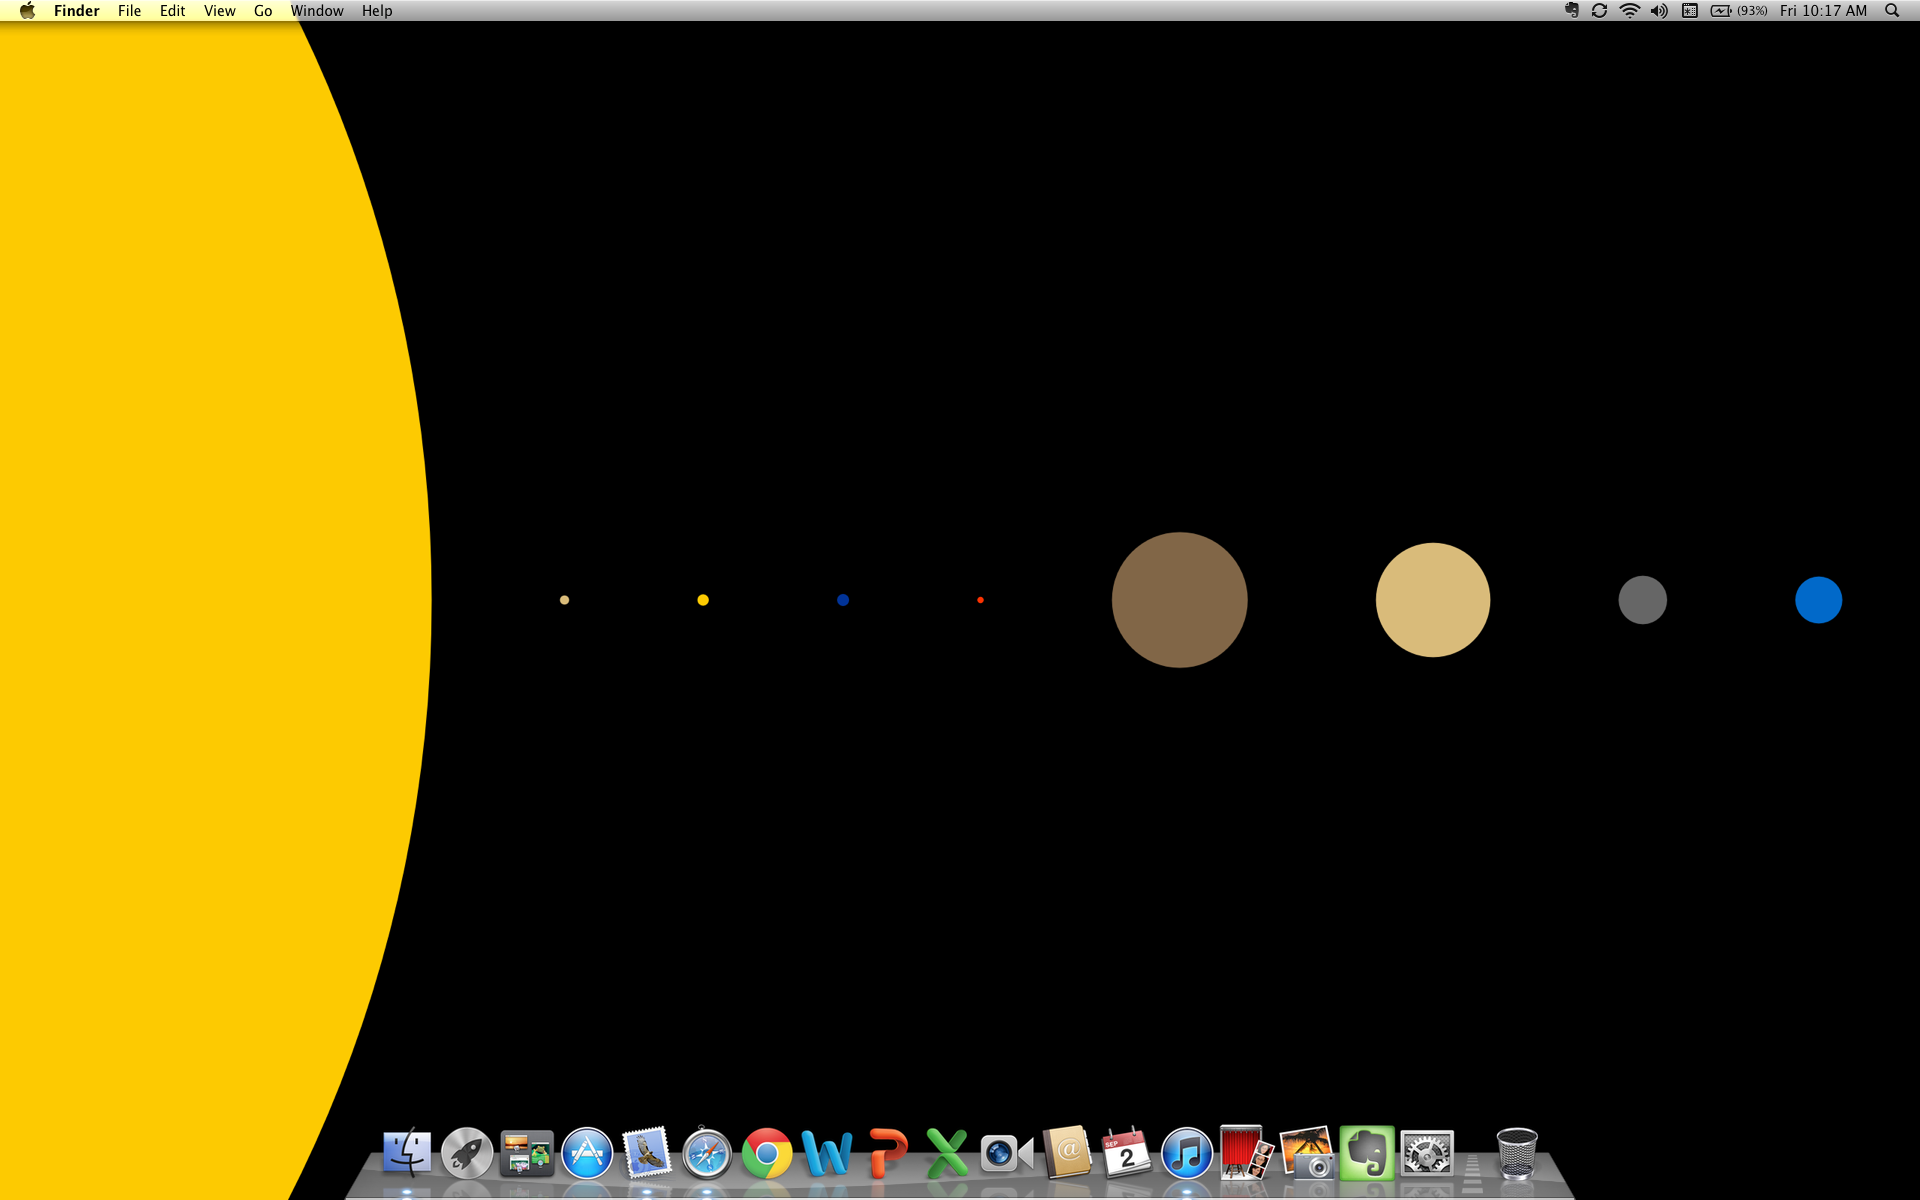Open iPhoto from the Dock

pyautogui.click(x=1307, y=1153)
